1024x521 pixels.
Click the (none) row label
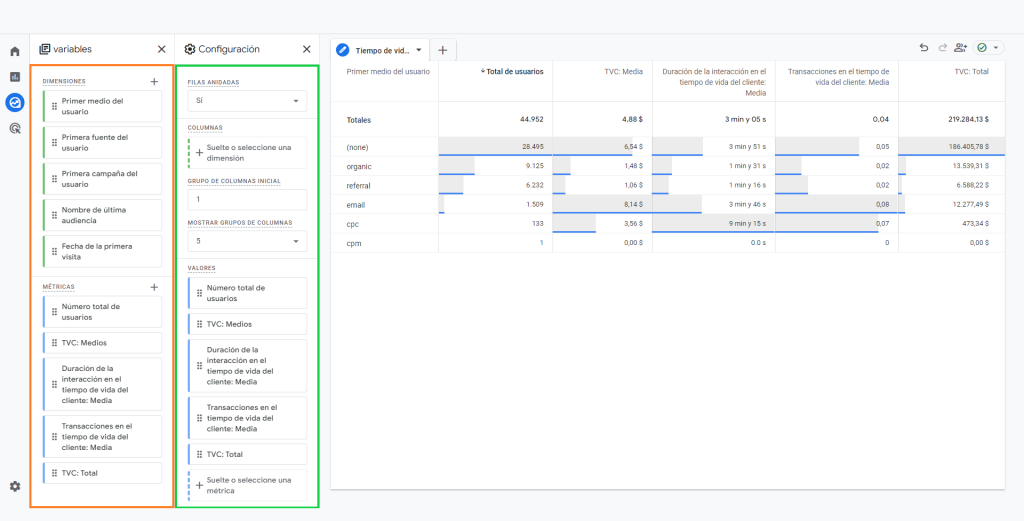[357, 147]
